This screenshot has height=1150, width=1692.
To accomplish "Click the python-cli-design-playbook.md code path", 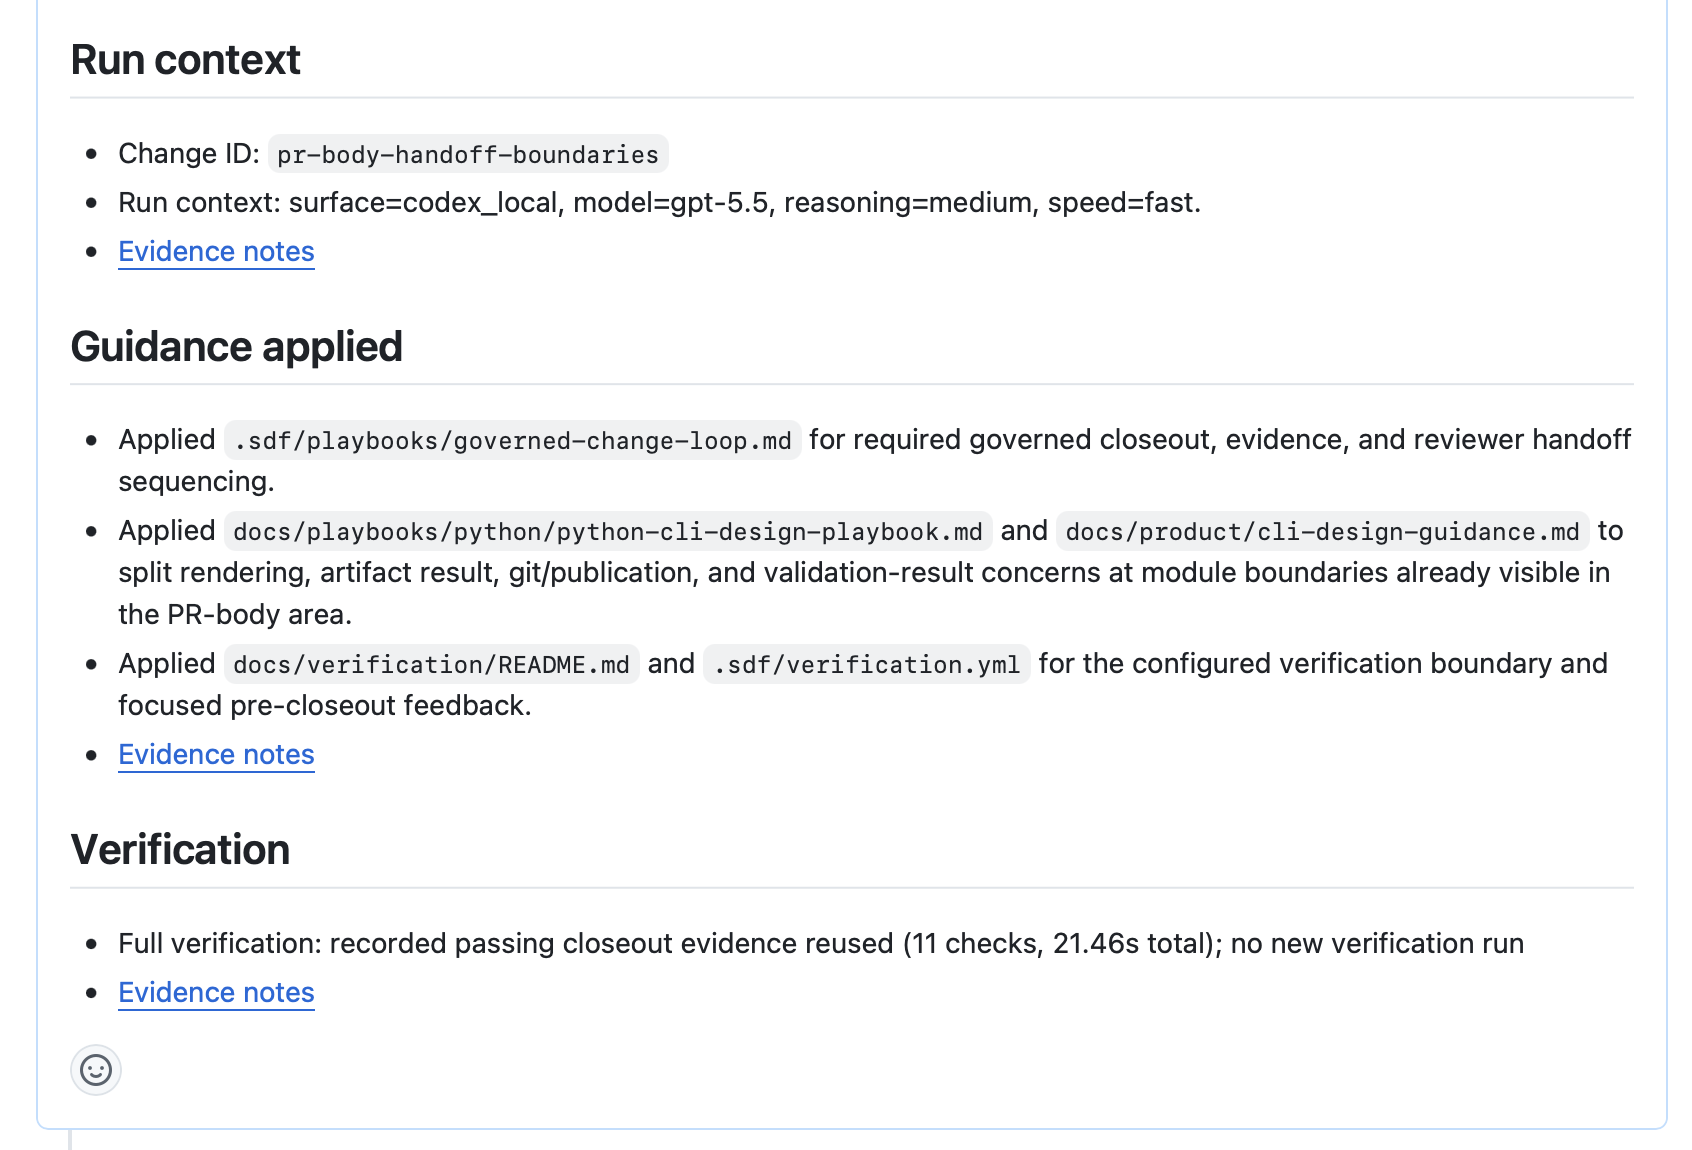I will click(608, 531).
